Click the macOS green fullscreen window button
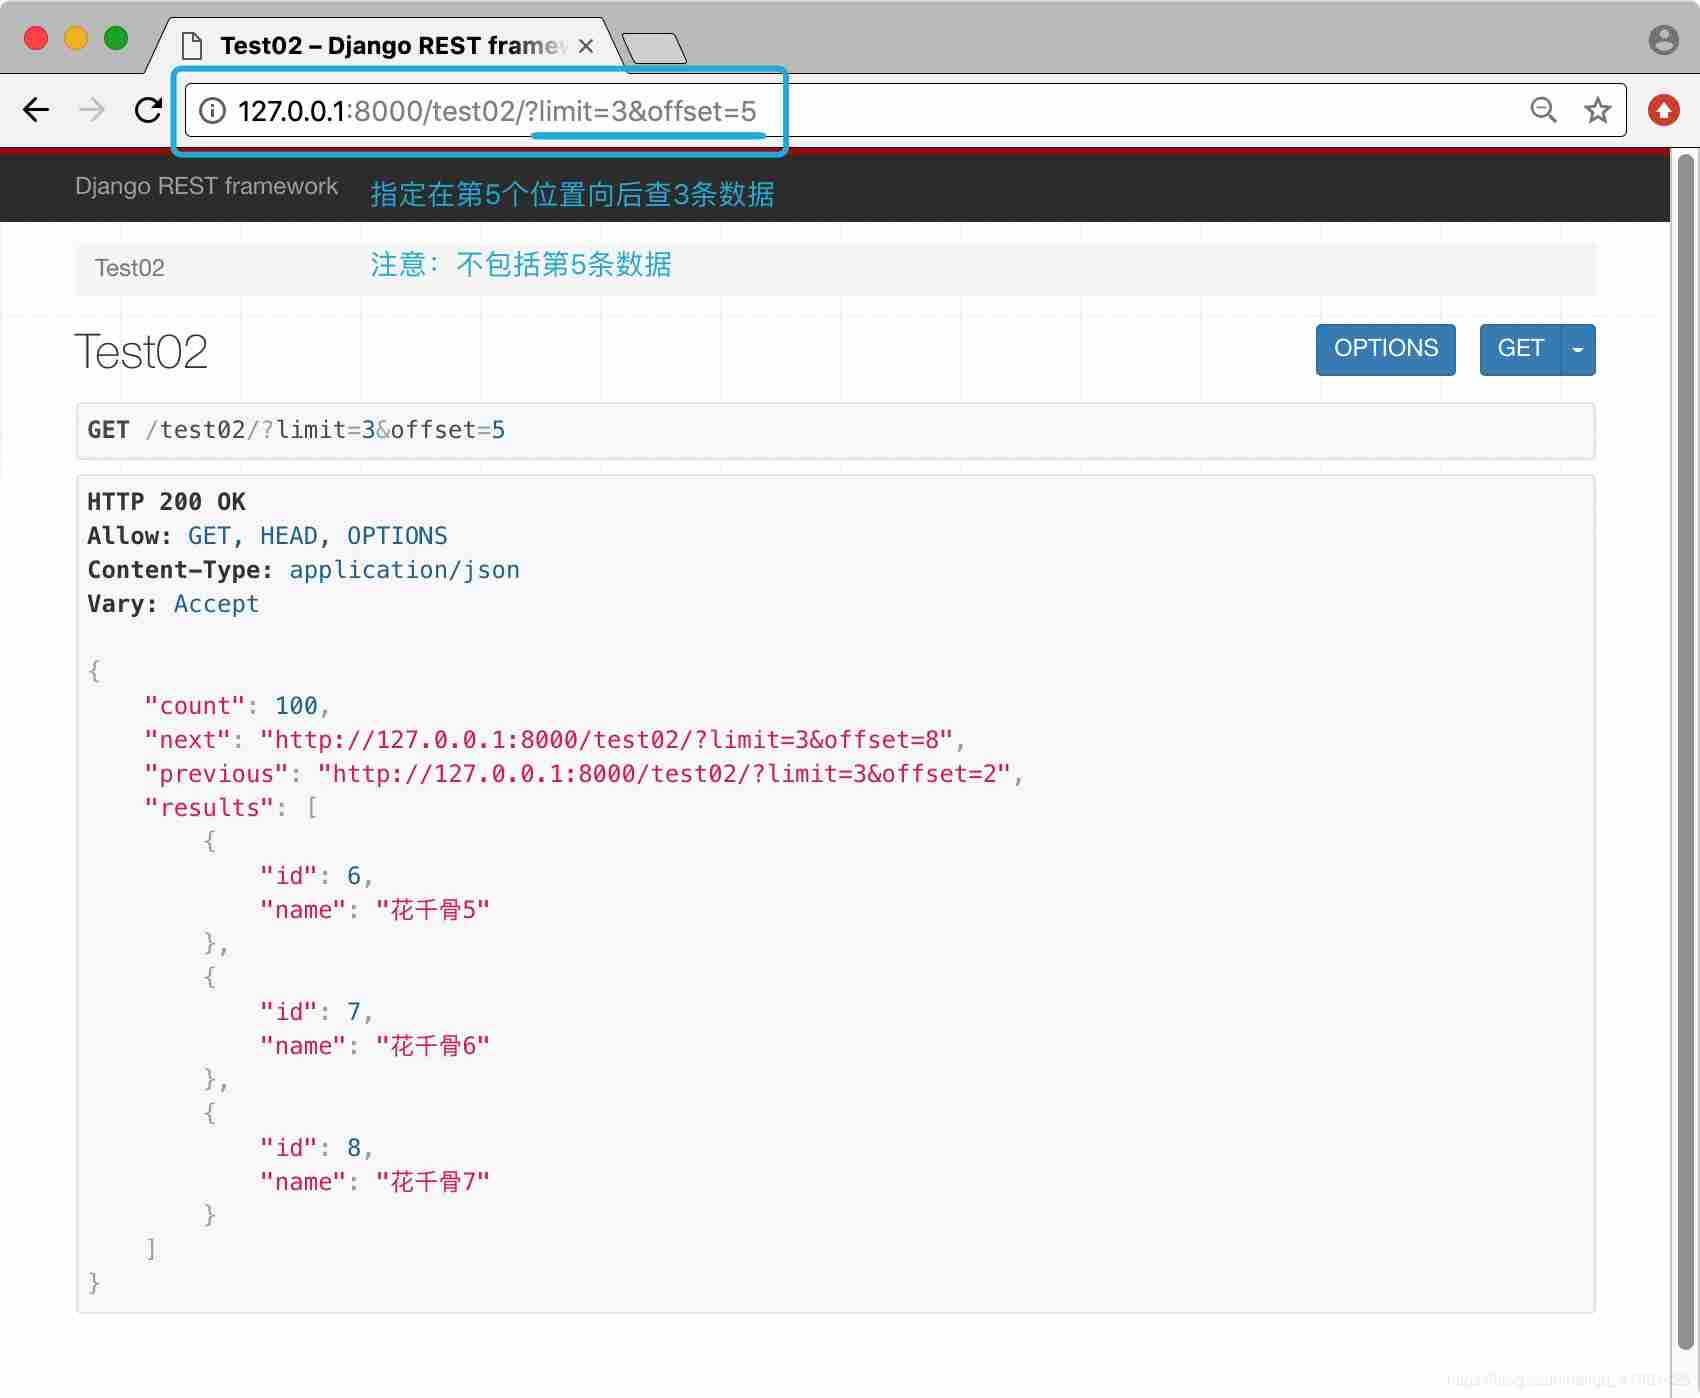The width and height of the screenshot is (1700, 1398). pos(116,38)
